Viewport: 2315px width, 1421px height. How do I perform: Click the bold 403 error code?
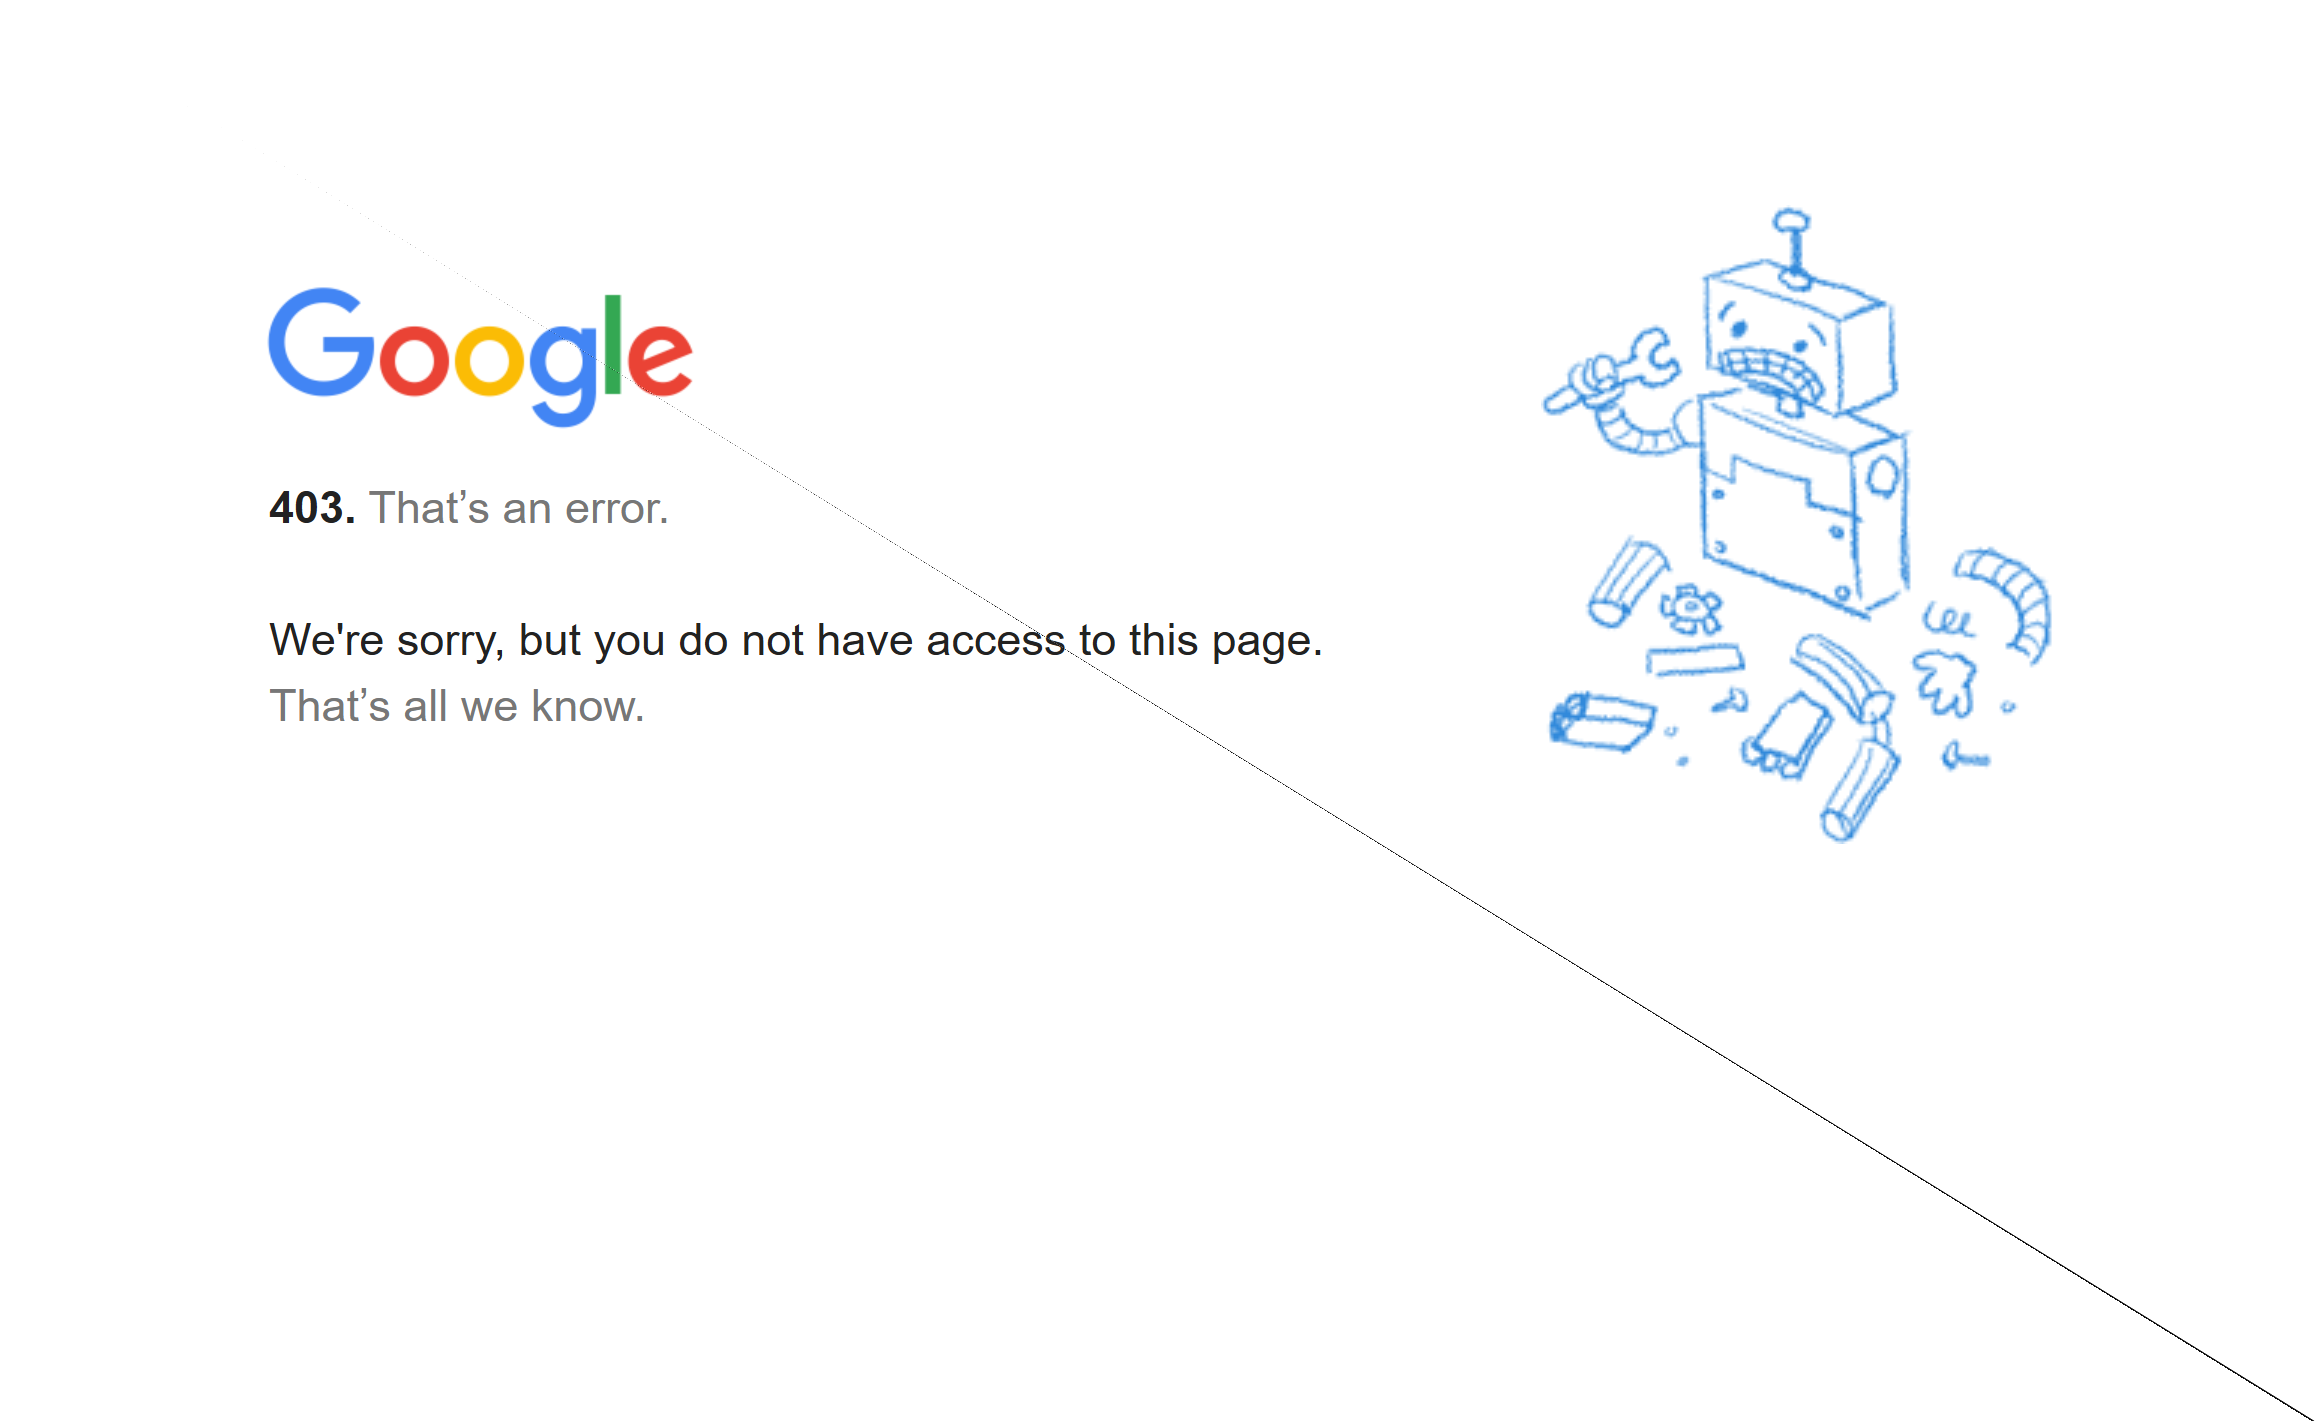[312, 508]
